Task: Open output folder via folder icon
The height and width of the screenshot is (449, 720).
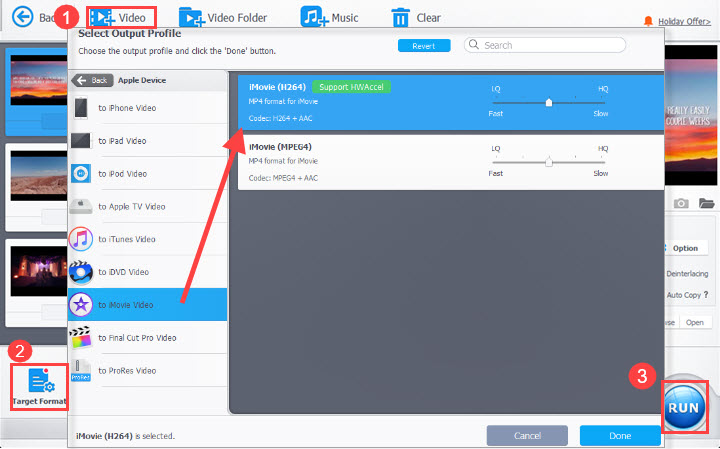Action: pyautogui.click(x=706, y=203)
